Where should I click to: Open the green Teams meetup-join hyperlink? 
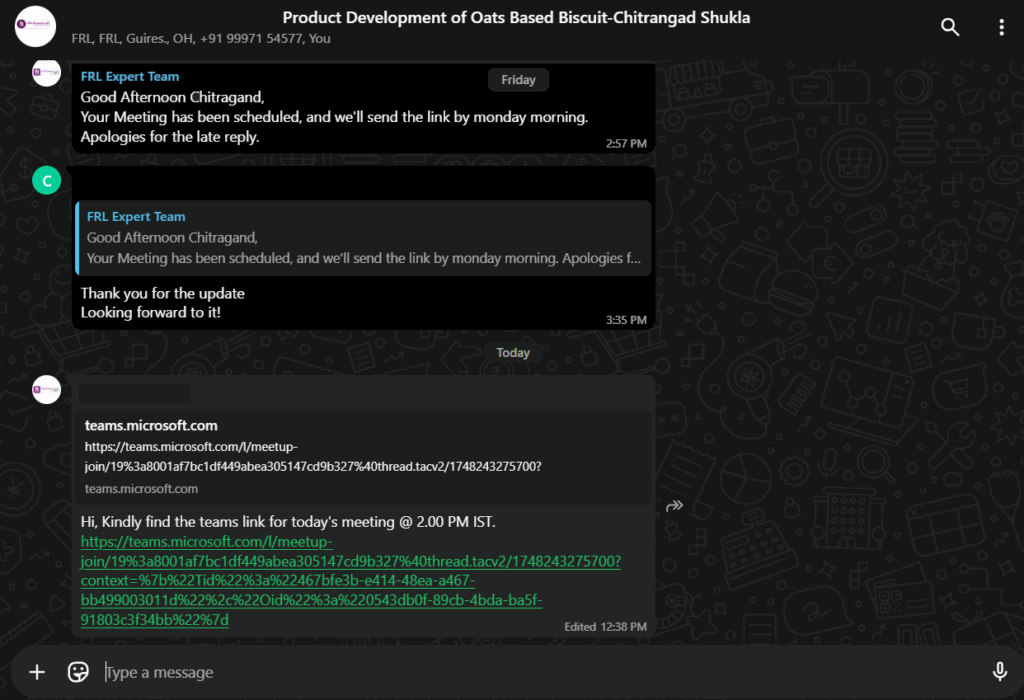coord(351,581)
